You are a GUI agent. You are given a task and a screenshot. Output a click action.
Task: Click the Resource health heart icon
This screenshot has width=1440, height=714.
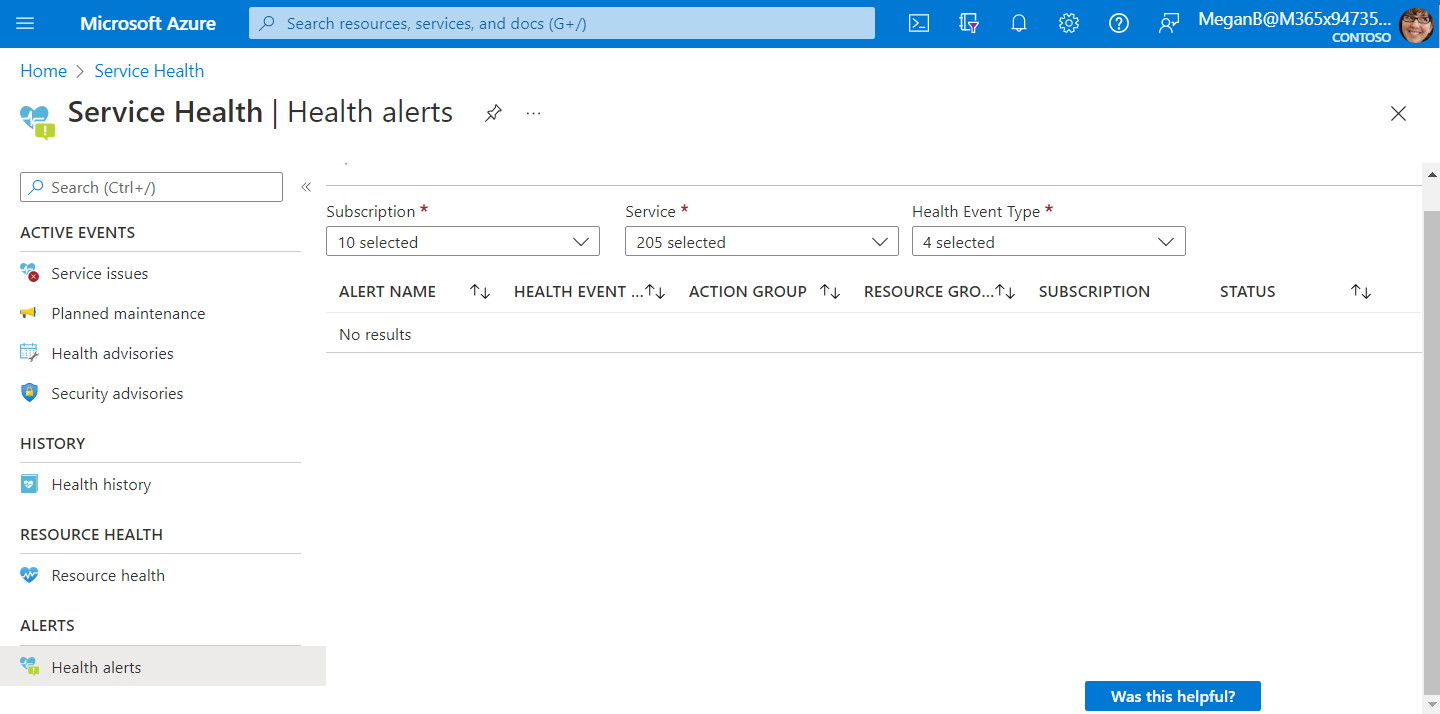point(29,575)
